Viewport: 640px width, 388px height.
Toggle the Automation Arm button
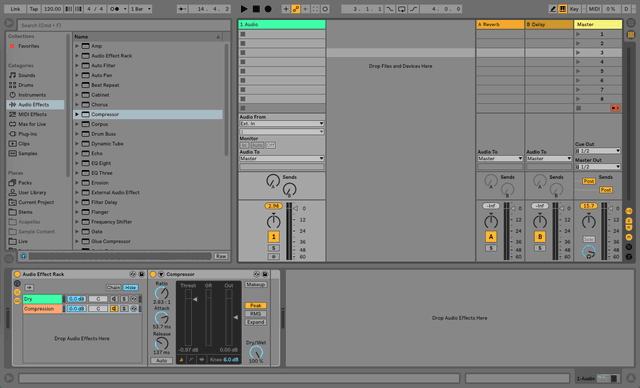pyautogui.click(x=296, y=9)
